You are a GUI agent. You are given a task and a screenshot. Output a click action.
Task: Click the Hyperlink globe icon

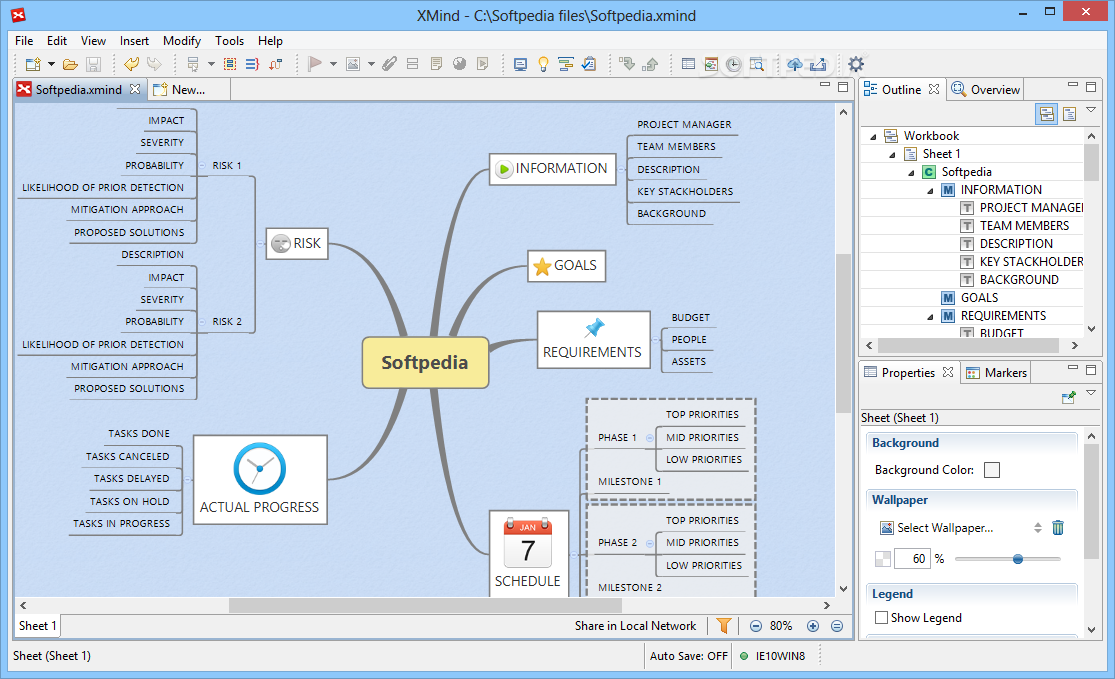coord(459,64)
